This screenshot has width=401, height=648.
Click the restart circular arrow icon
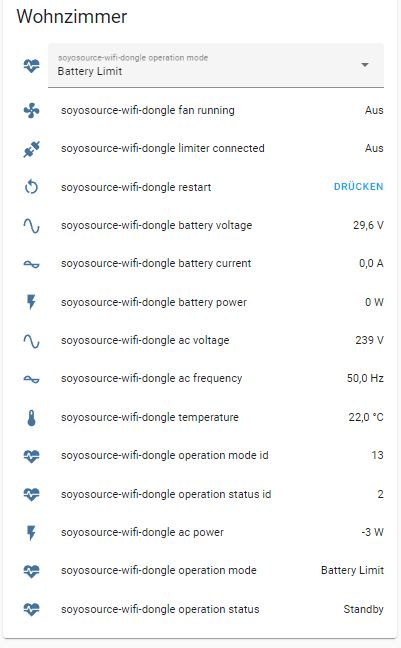[31, 187]
